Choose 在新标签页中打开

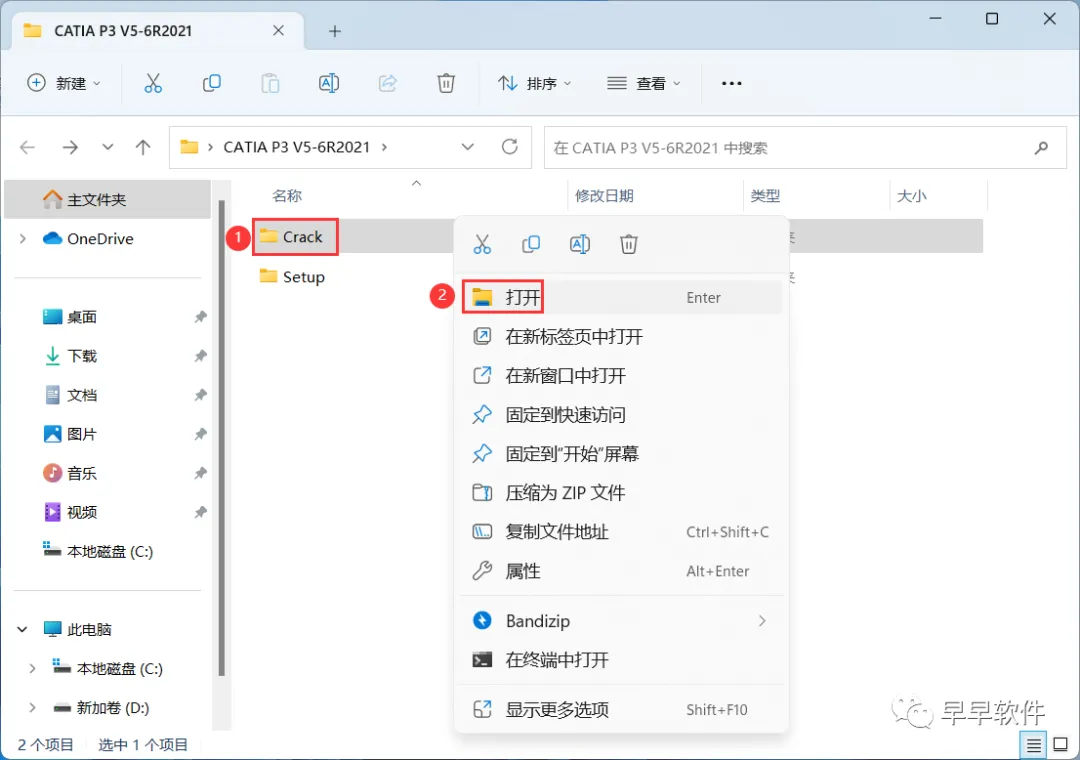point(621,336)
